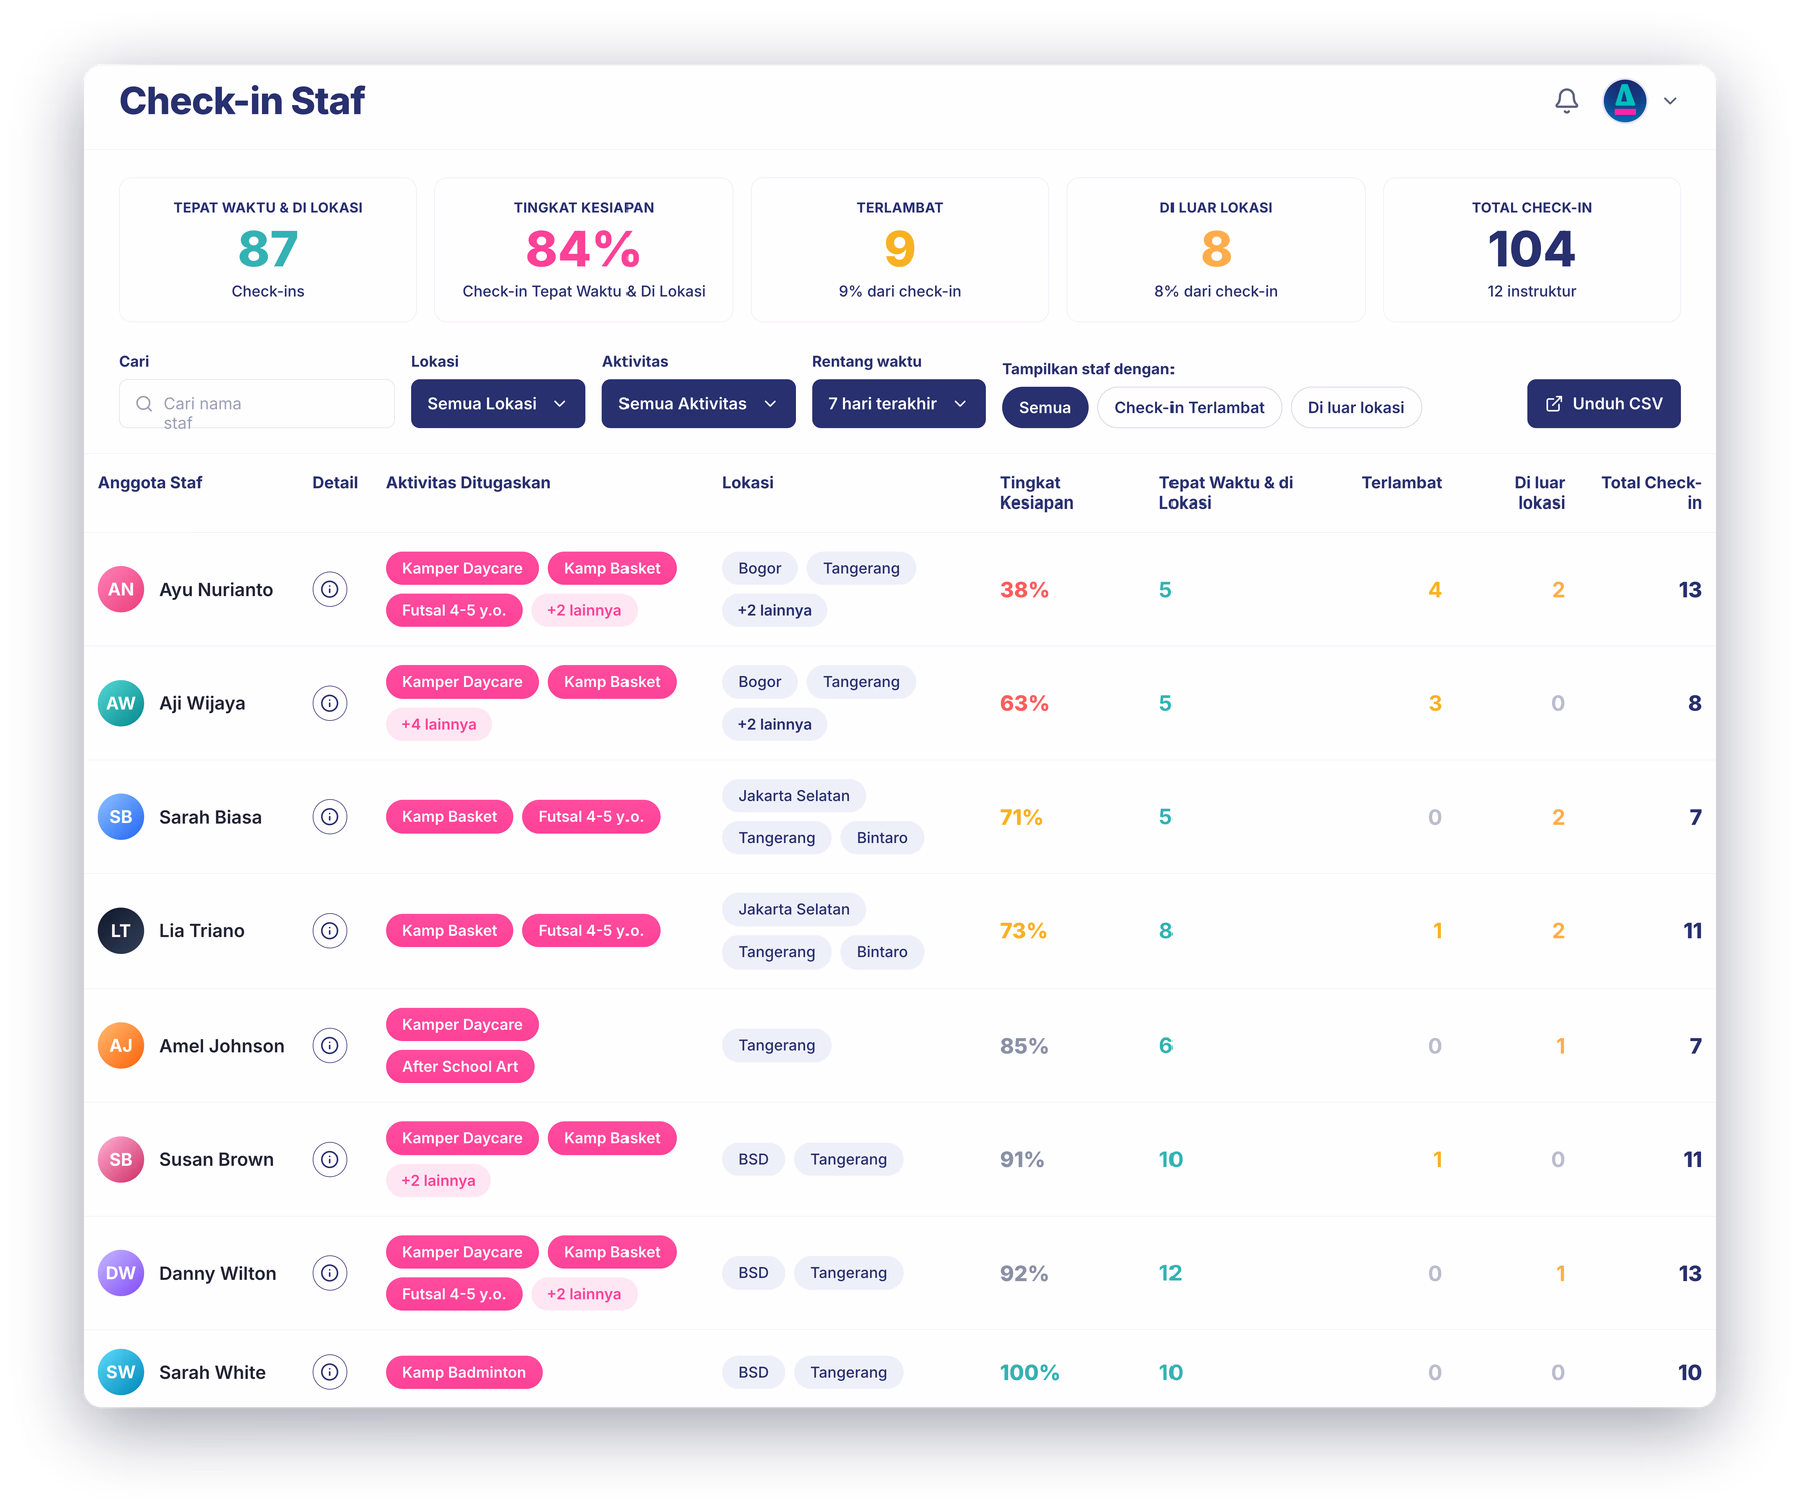Select the Semua staff filter
Image resolution: width=1800 pixels, height=1509 pixels.
(1045, 407)
